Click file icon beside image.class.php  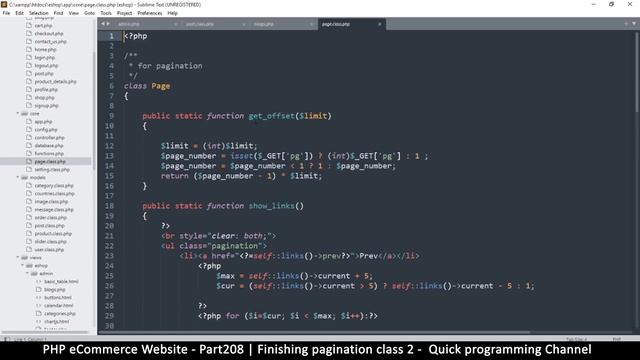[29, 202]
